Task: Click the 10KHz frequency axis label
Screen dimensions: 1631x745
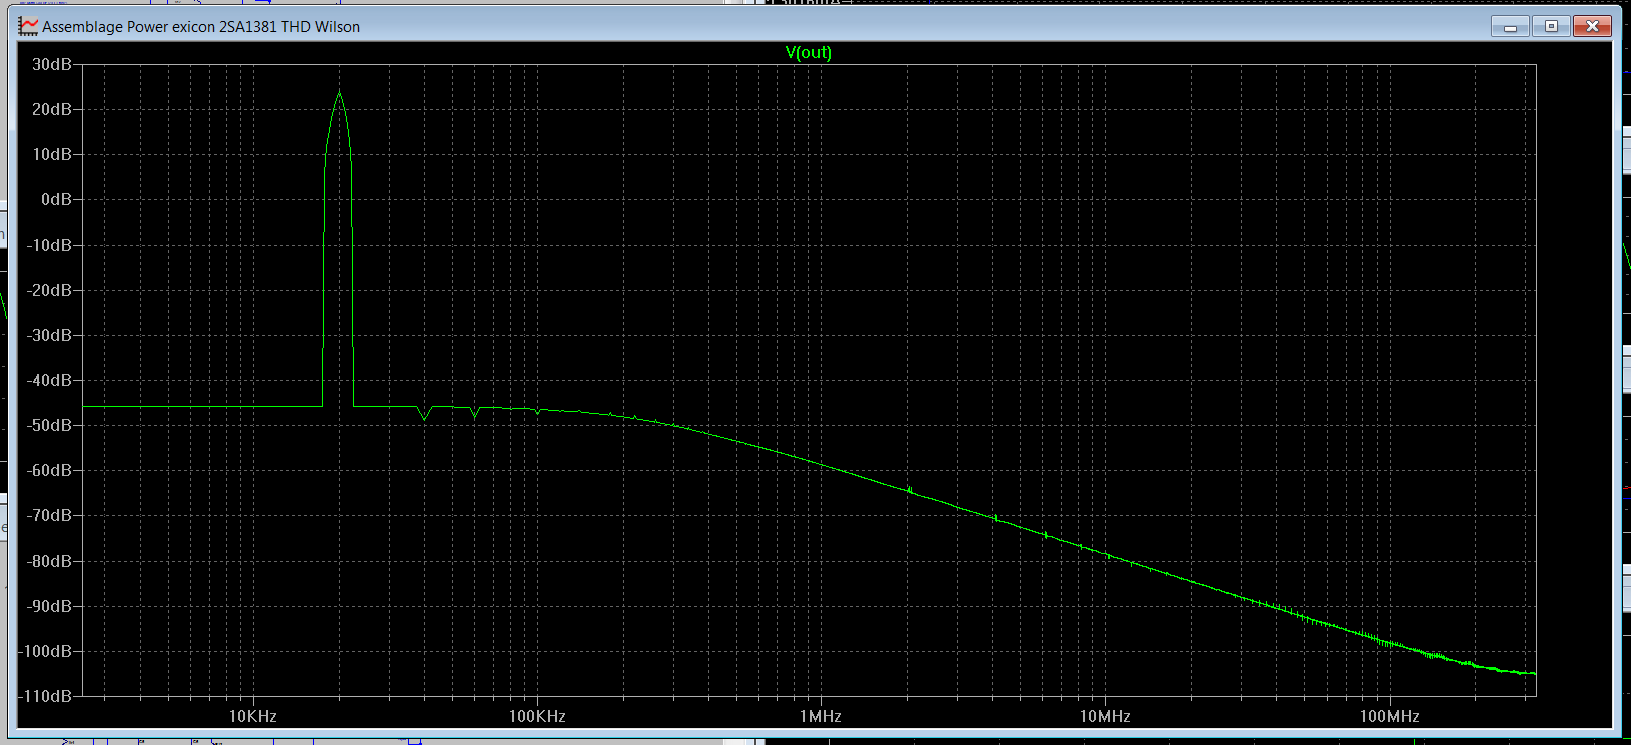Action: click(x=252, y=716)
